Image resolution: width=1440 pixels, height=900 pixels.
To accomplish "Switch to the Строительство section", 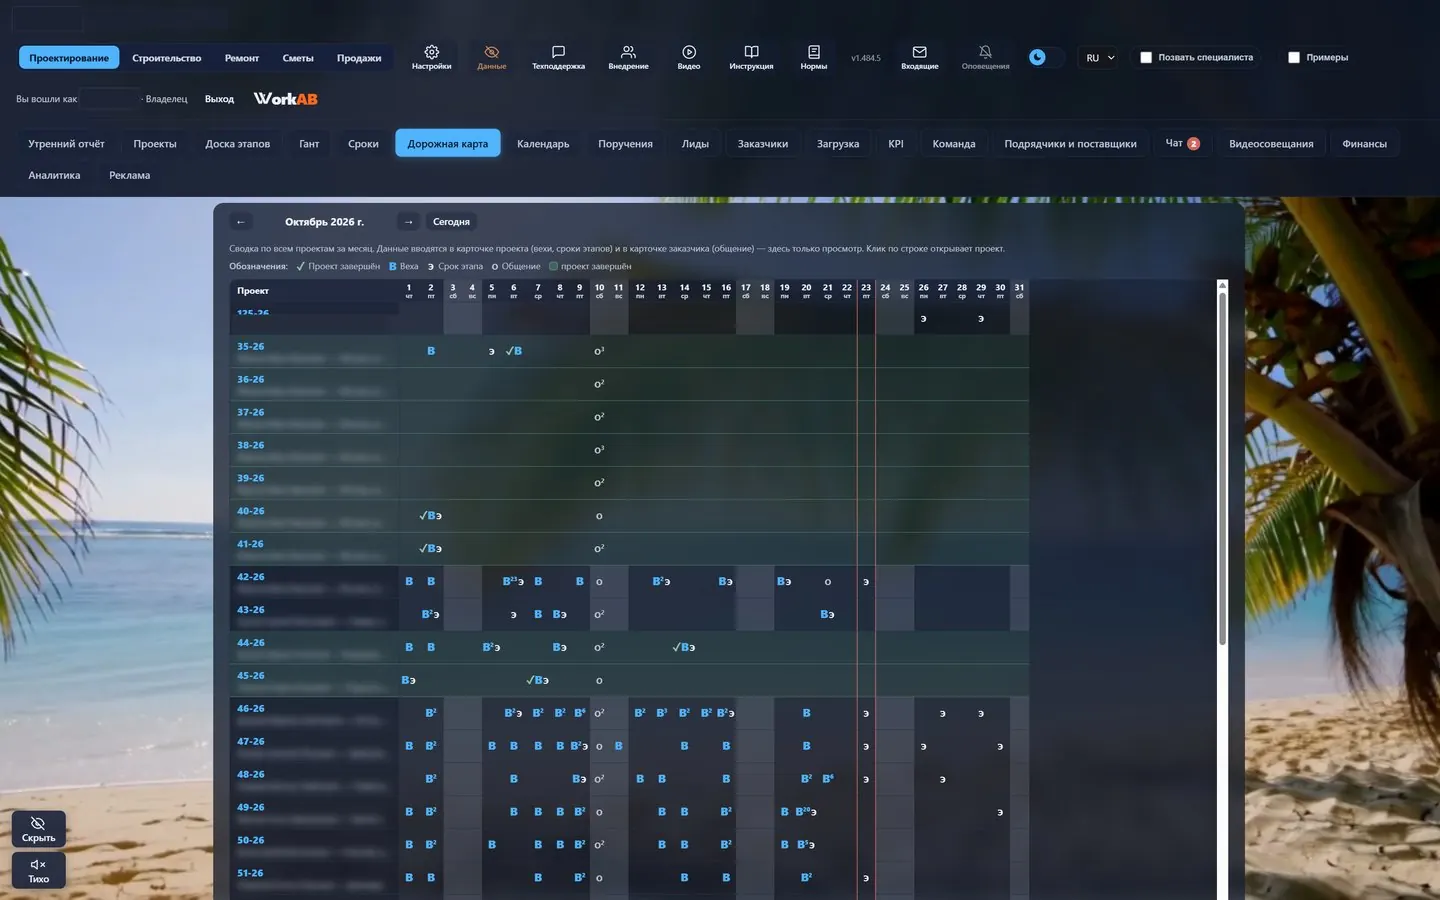I will point(167,58).
